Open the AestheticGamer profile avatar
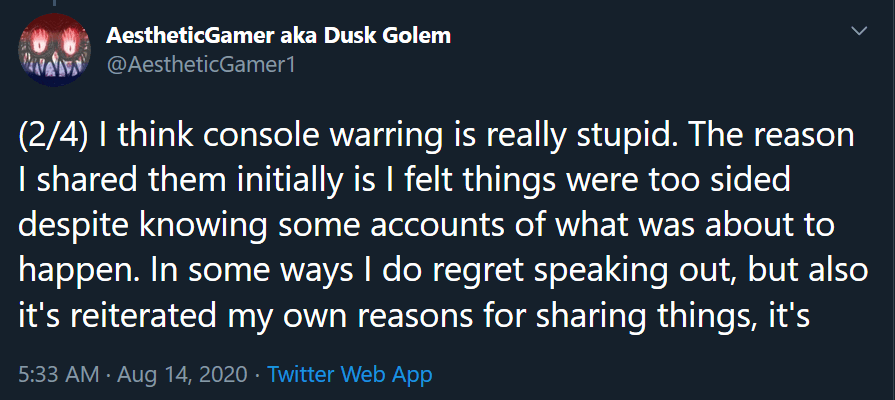The height and width of the screenshot is (400, 895). (x=55, y=50)
